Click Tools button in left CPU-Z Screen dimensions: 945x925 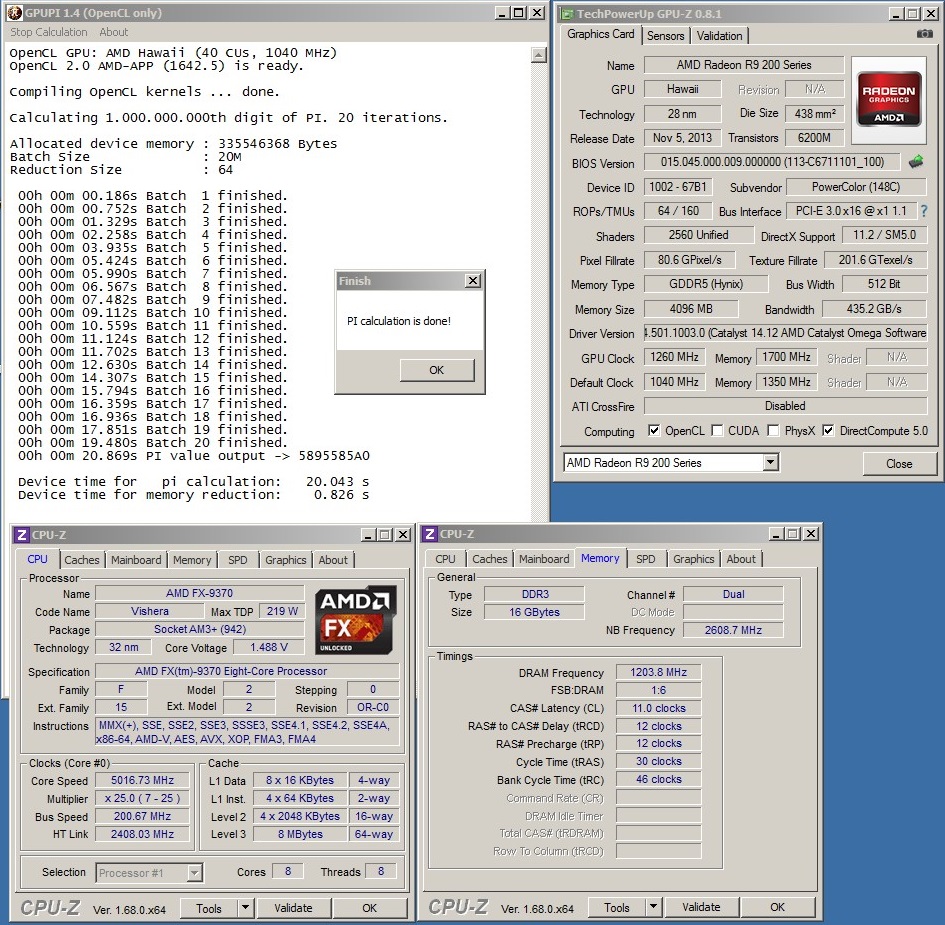pos(209,908)
